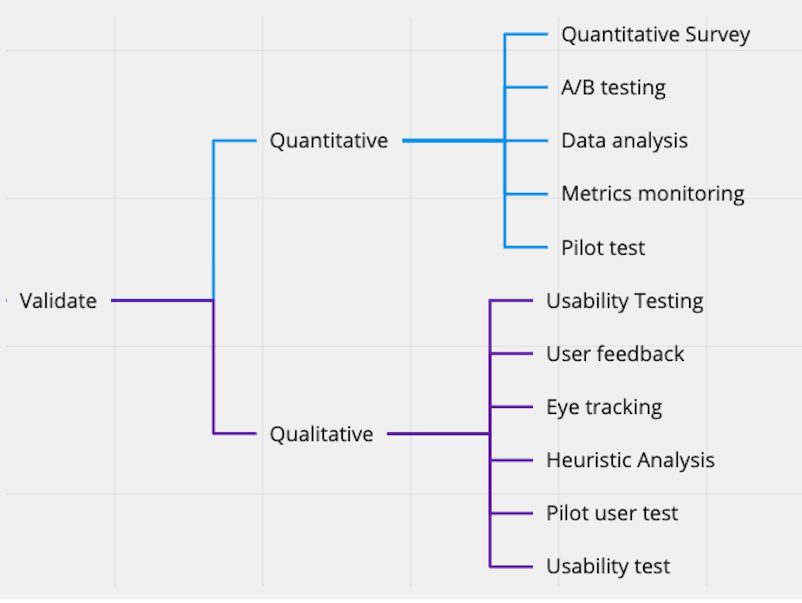802x603 pixels.
Task: Click the Quantitative branch node
Action: coord(328,141)
